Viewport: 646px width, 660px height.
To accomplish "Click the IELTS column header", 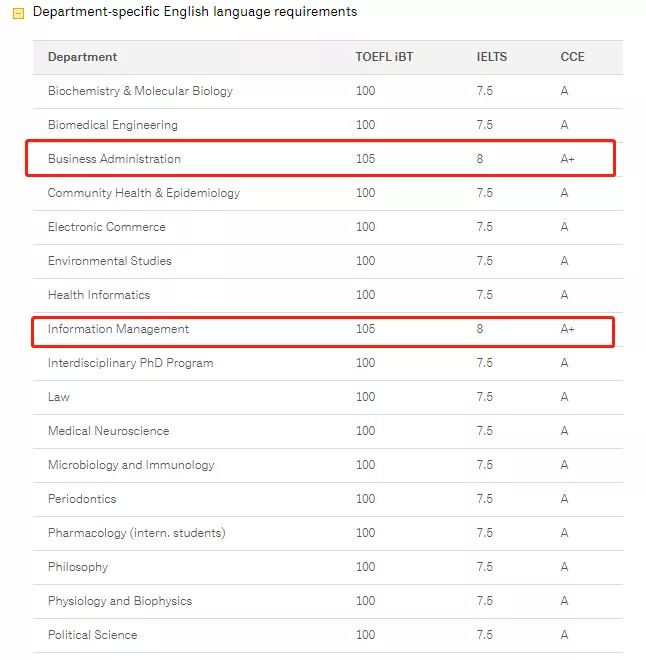I will pyautogui.click(x=491, y=57).
